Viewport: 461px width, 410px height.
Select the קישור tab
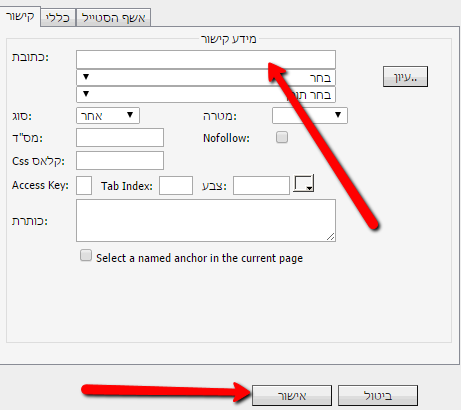click(x=20, y=17)
